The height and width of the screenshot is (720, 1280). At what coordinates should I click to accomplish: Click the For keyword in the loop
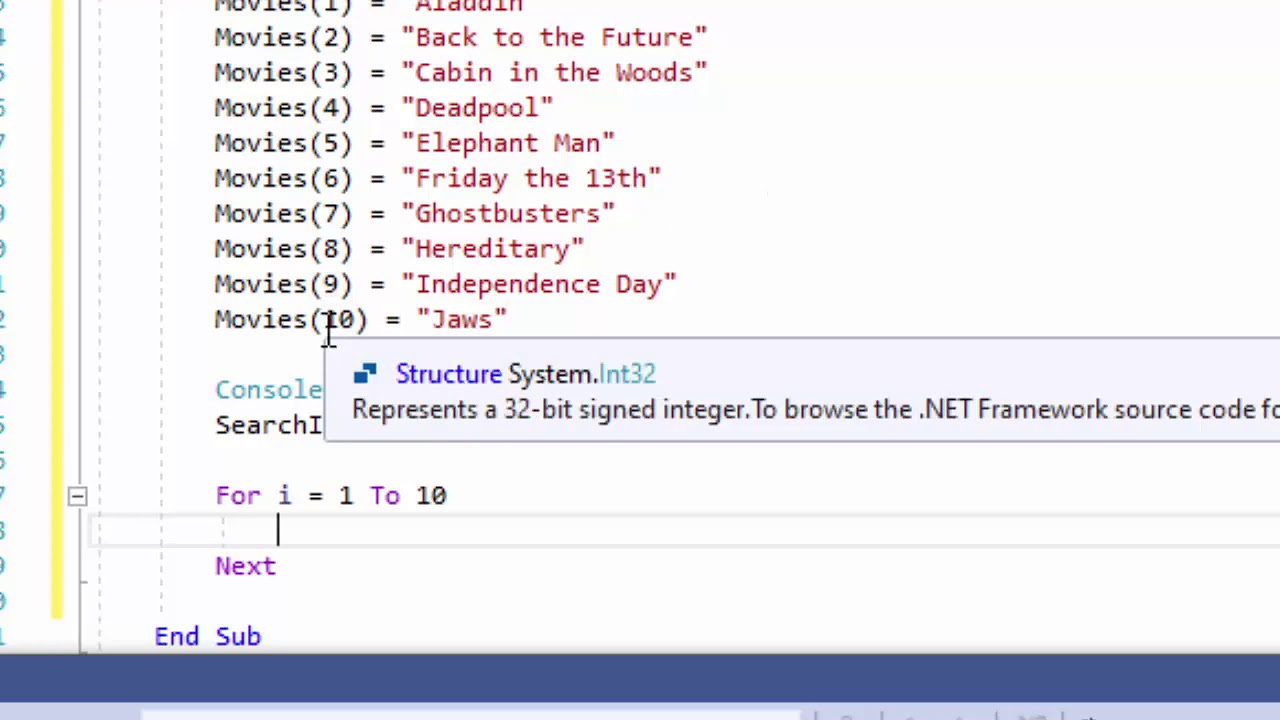(238, 496)
